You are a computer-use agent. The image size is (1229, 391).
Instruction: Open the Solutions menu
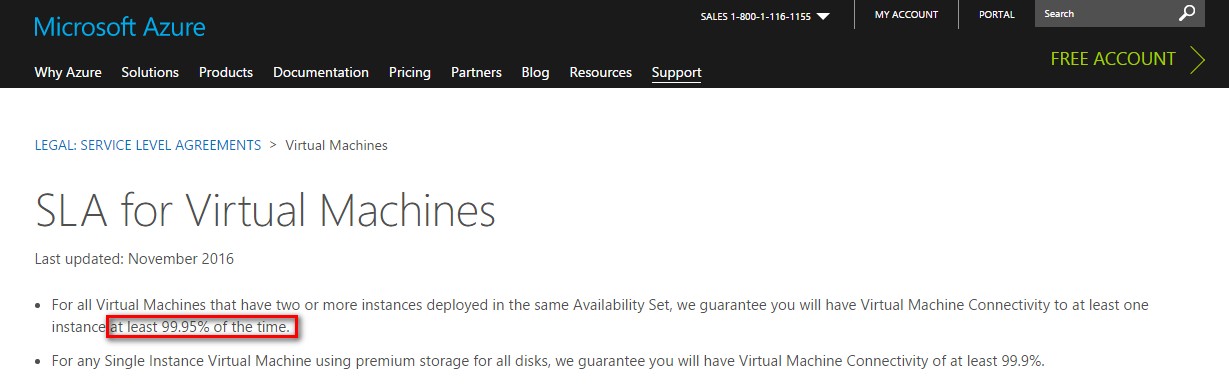click(x=150, y=72)
